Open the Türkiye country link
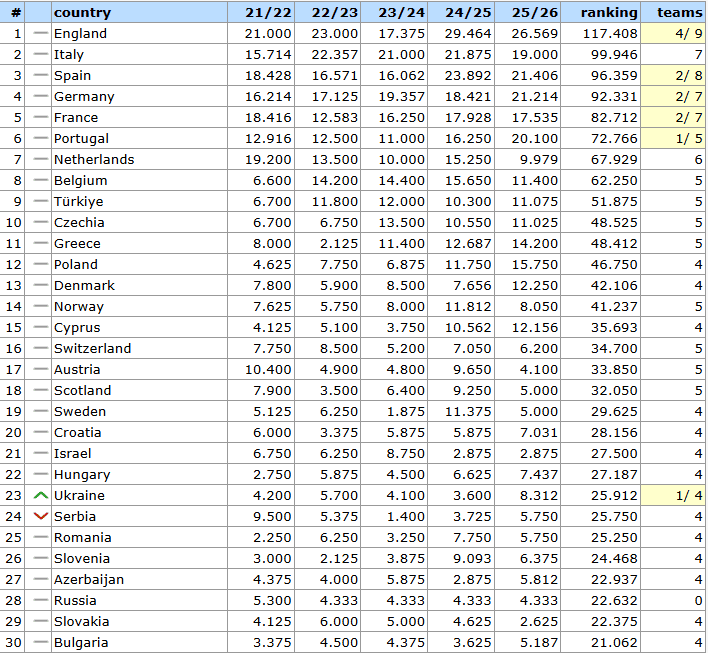This screenshot has width=708, height=653. 78,202
